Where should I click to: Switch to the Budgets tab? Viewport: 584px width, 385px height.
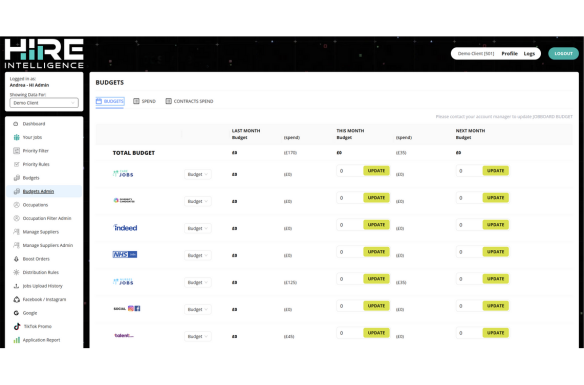point(110,101)
